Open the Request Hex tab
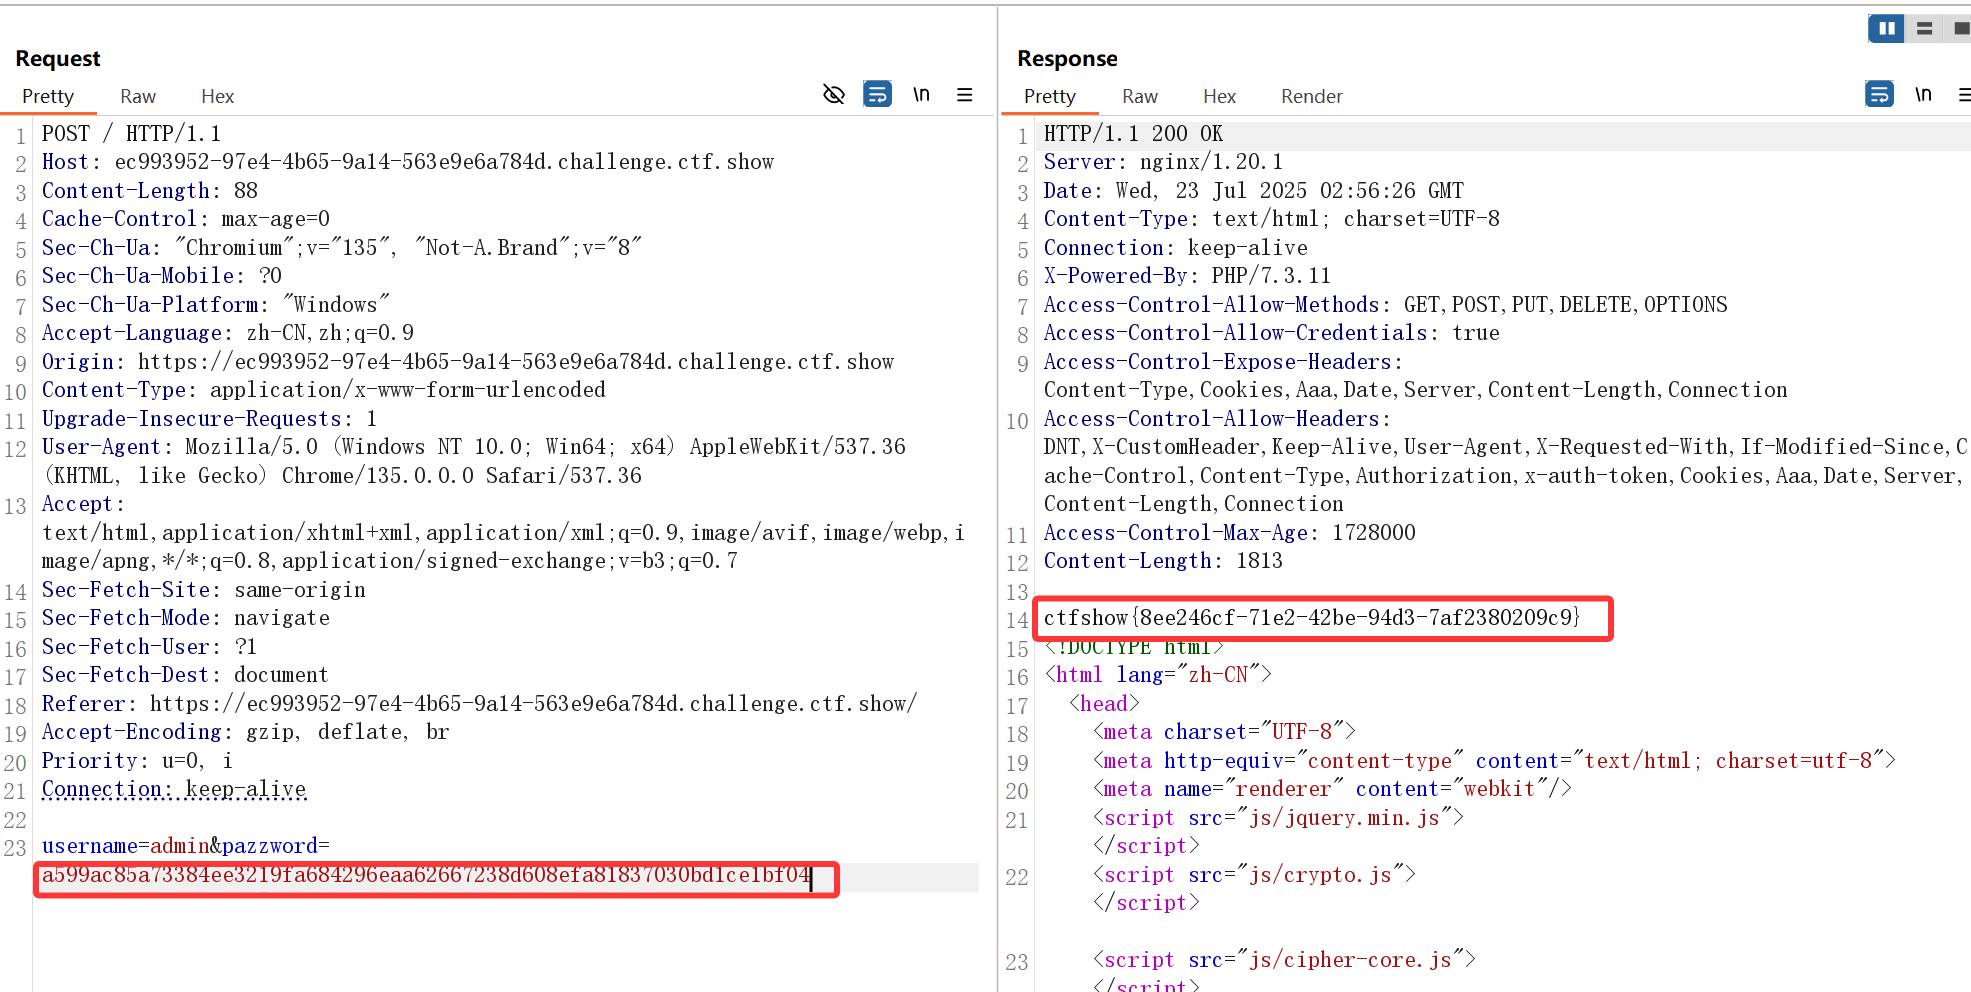 (217, 96)
